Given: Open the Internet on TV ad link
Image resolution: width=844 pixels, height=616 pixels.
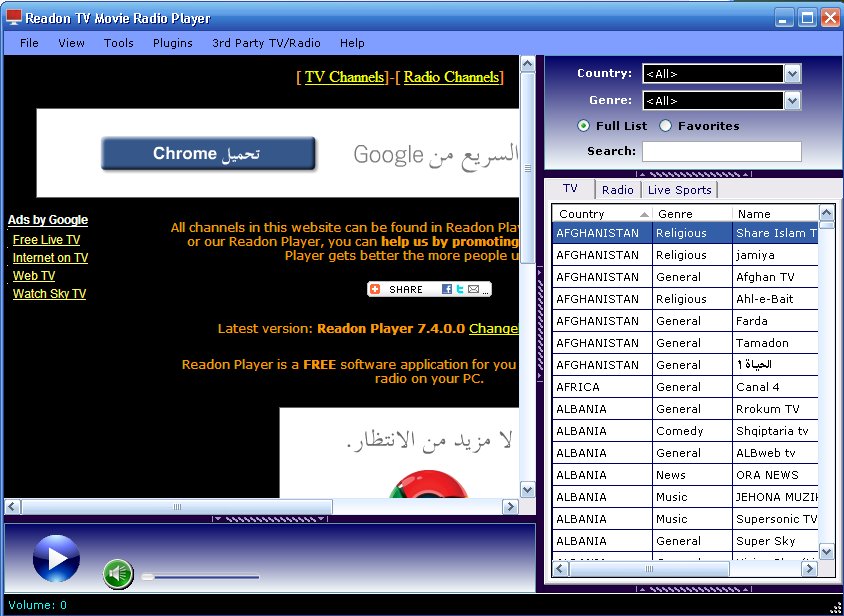Looking at the screenshot, I should [x=50, y=258].
